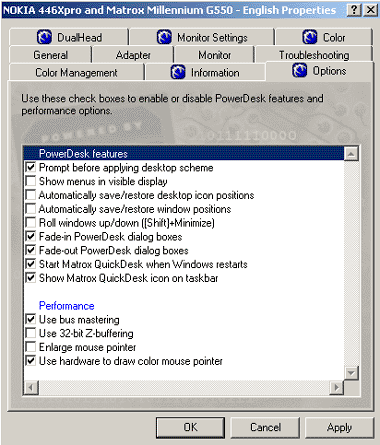
Task: Enable Show menus in visible display
Action: click(x=31, y=181)
